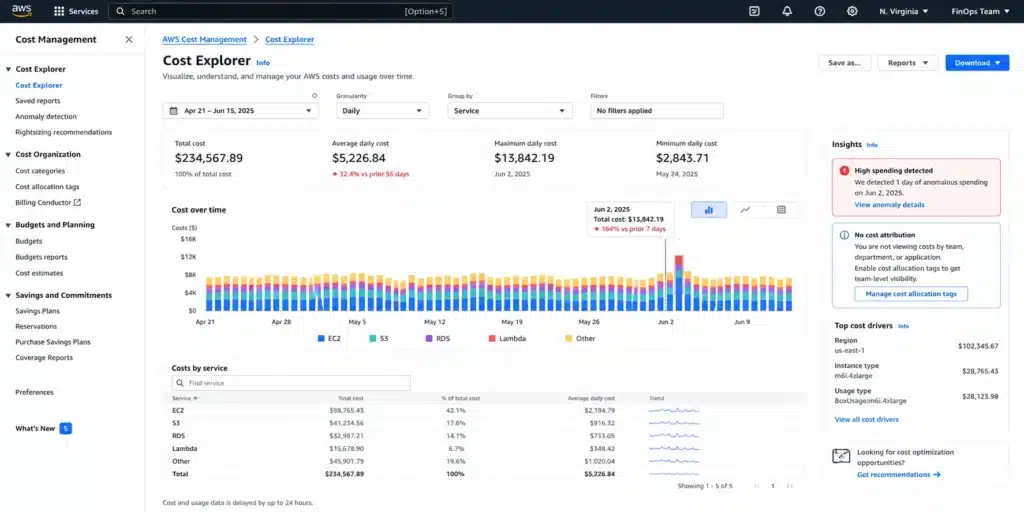Click Info link next to Insights
The image size is (1024, 512).
(x=872, y=145)
